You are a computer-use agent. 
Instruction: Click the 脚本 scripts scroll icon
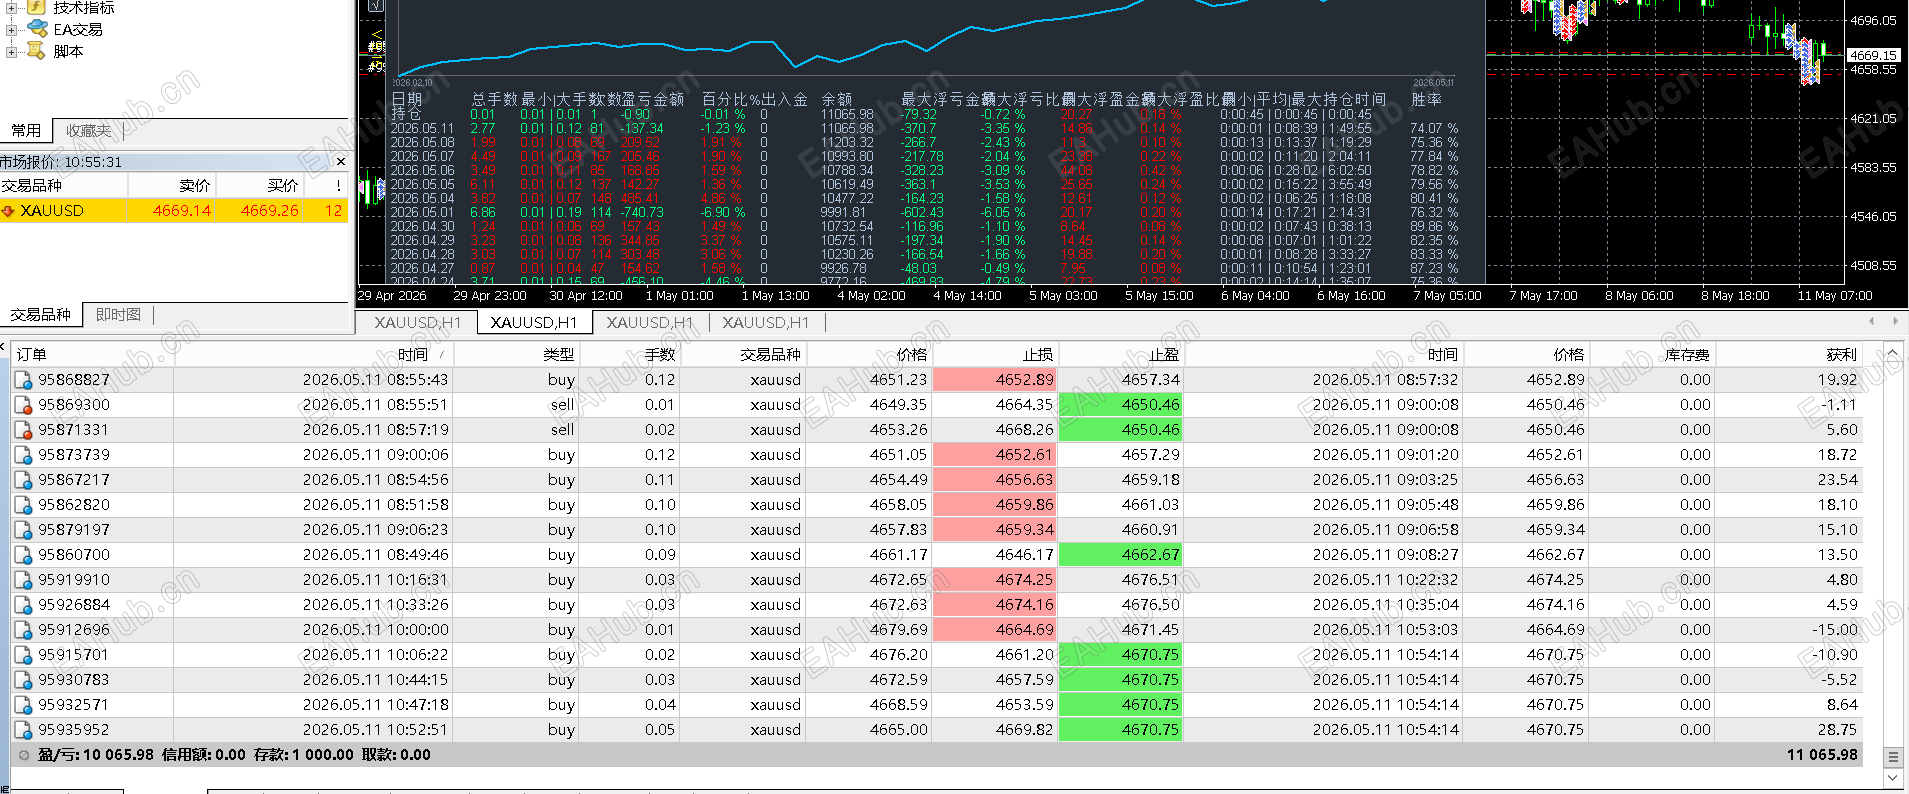(x=37, y=51)
